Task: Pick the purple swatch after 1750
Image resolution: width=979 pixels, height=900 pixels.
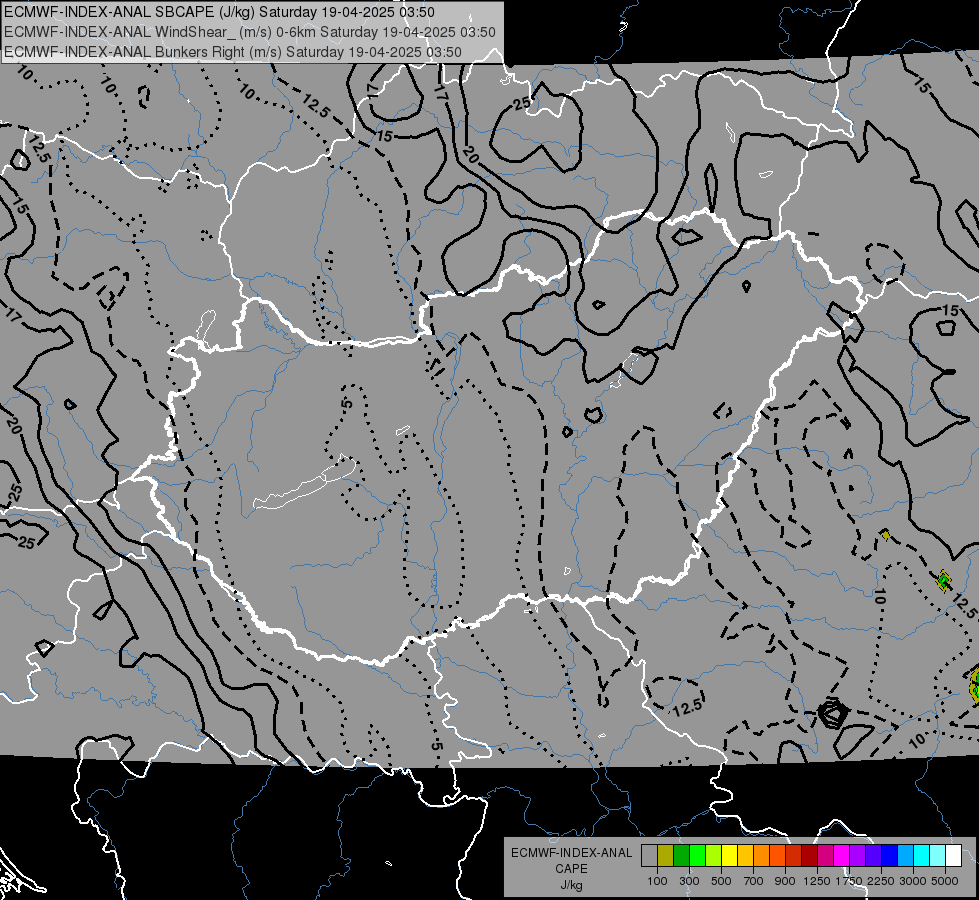Action: click(857, 856)
